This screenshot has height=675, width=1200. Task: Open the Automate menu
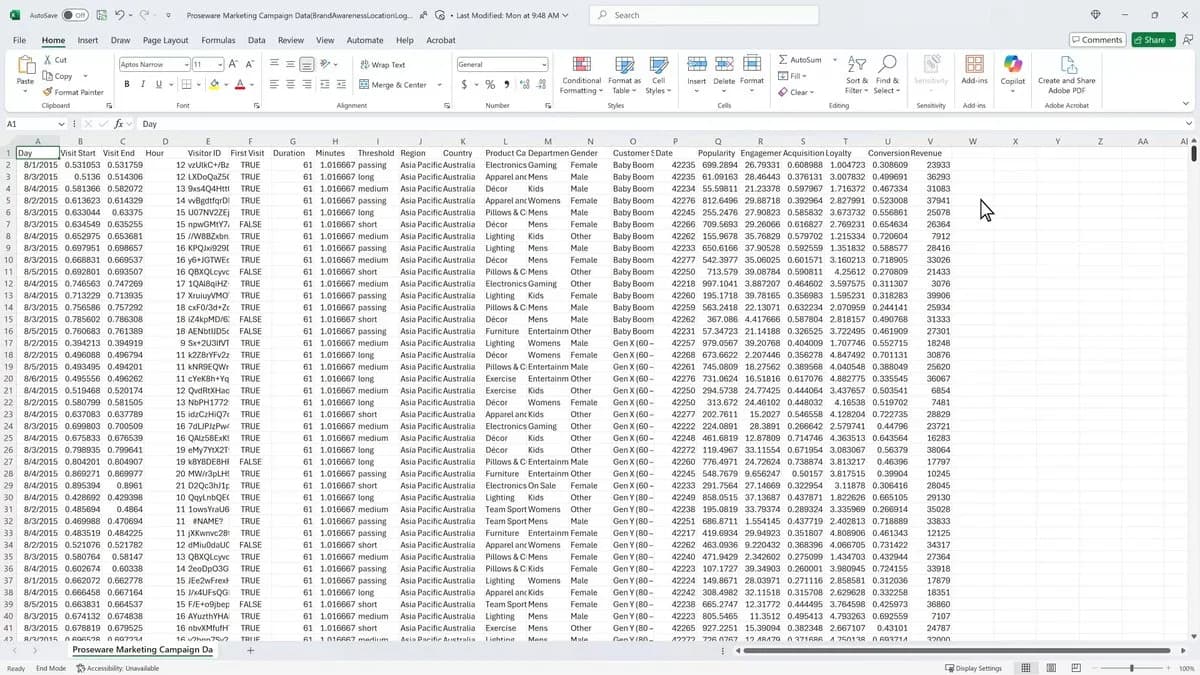click(366, 40)
